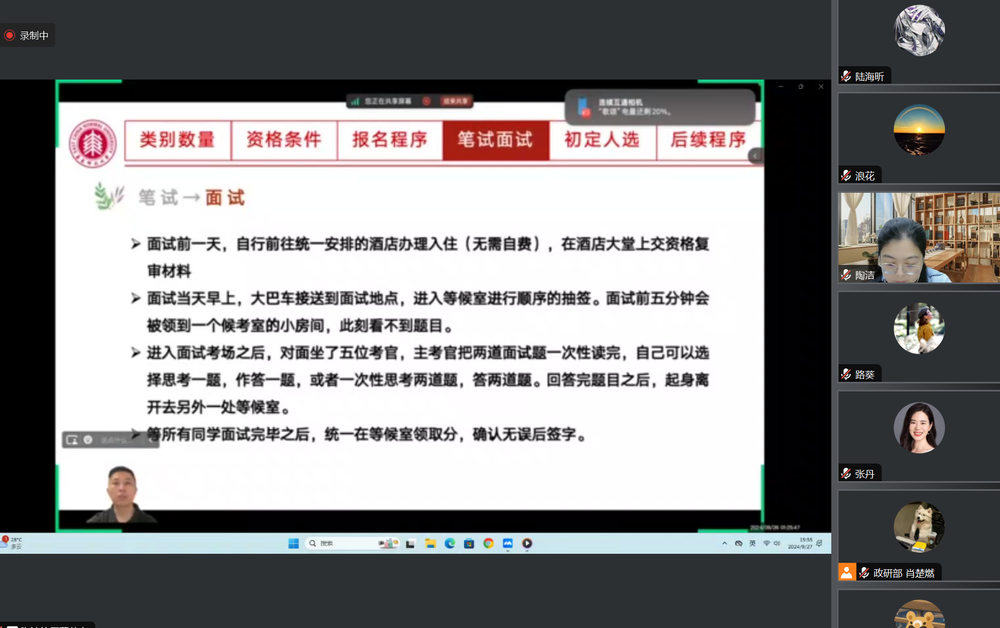Screen dimensions: 1000x628
Task: Collapse the side panel arrow on slide edge
Action: 756,155
